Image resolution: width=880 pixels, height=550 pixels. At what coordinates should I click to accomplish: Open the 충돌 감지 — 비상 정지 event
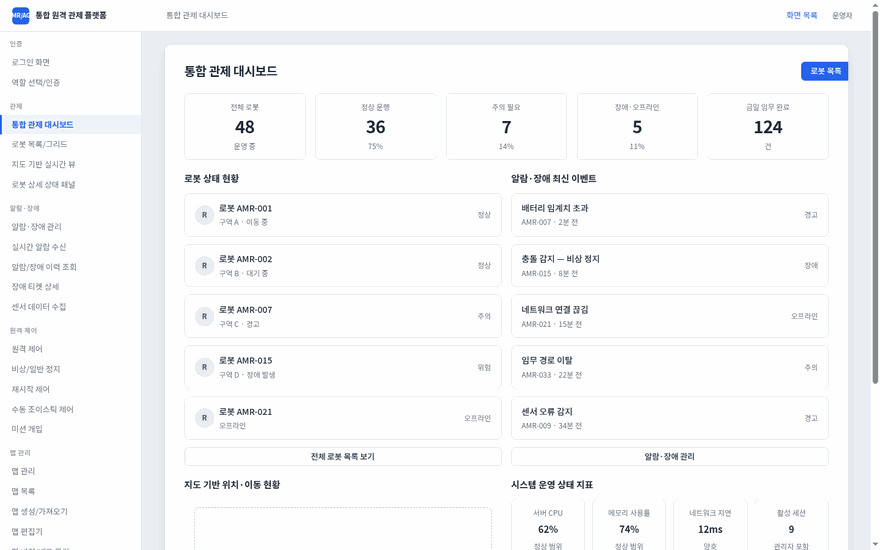tap(670, 265)
